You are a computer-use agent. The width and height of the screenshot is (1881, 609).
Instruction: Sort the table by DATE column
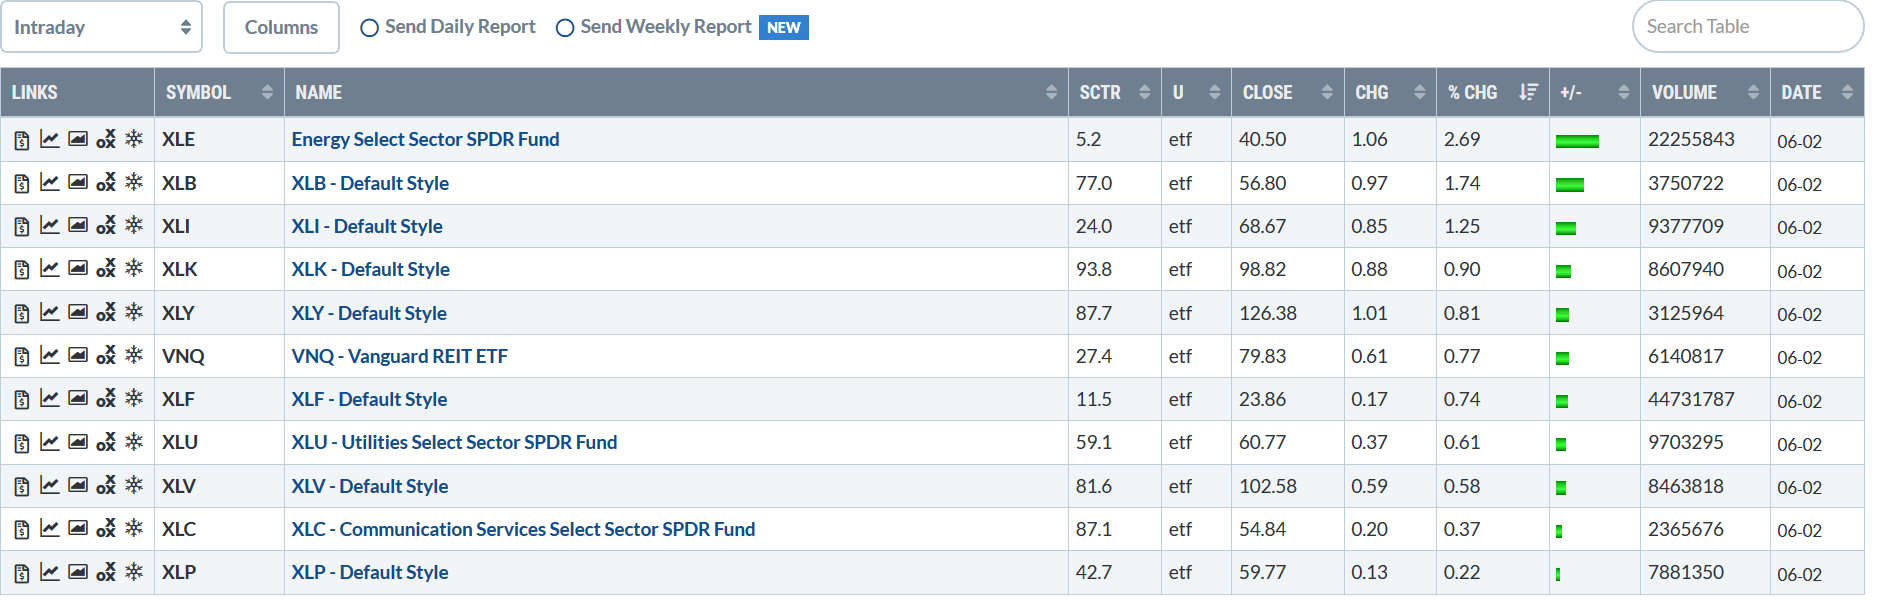(1817, 92)
